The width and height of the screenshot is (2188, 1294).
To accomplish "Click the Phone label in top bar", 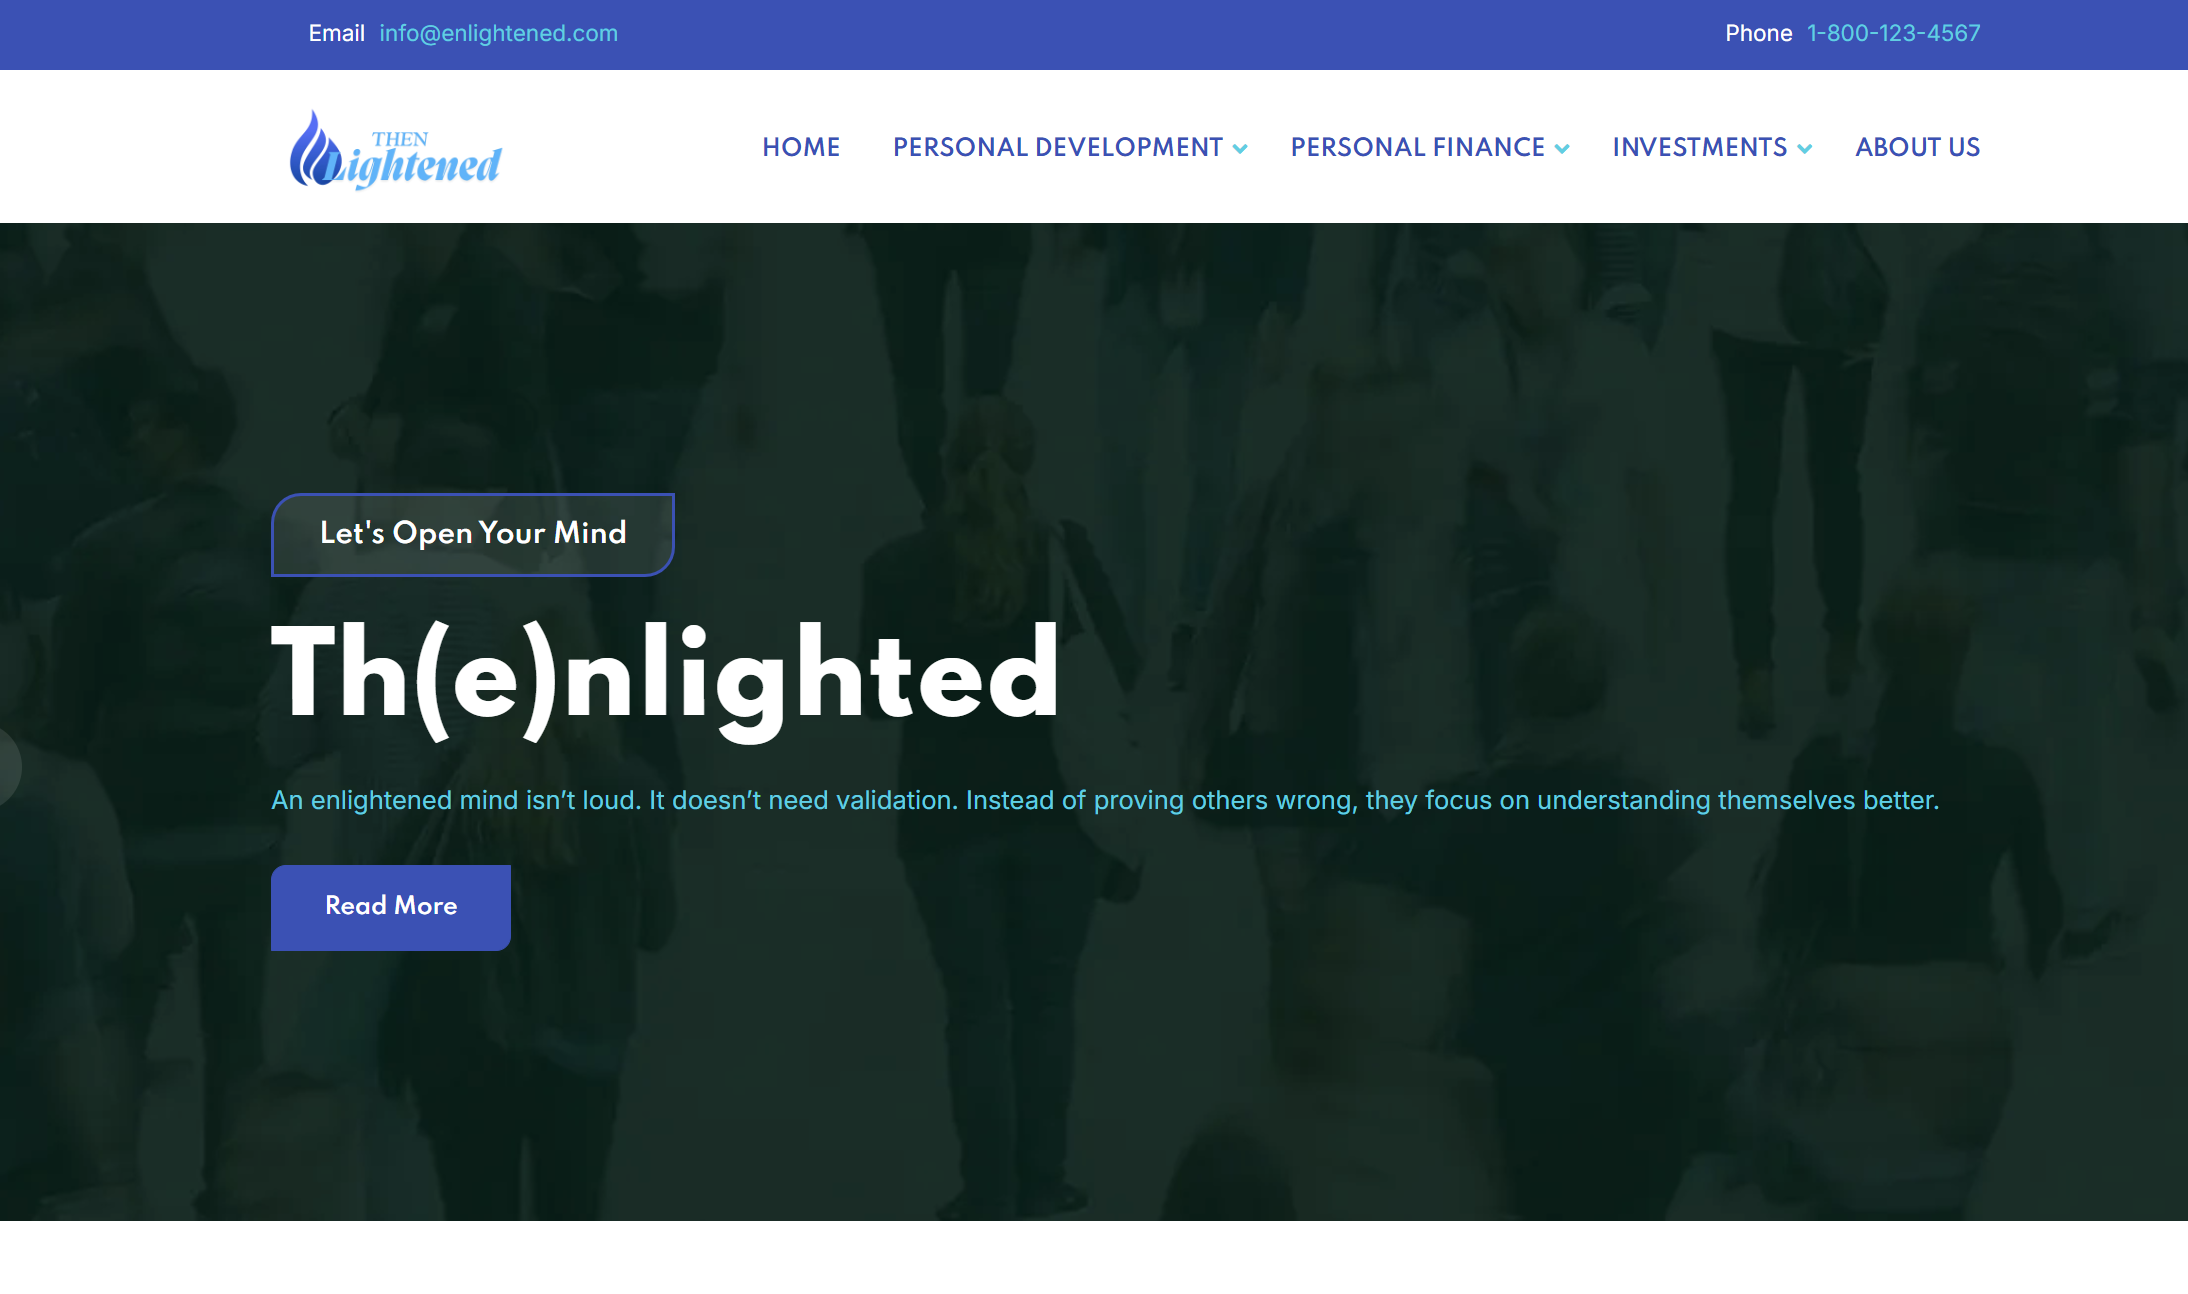I will pyautogui.click(x=1758, y=33).
